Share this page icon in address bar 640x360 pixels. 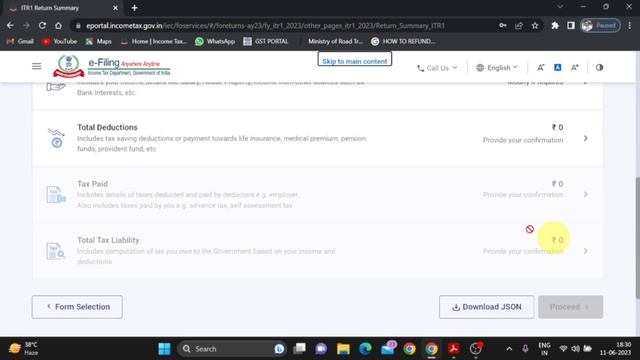[519, 25]
